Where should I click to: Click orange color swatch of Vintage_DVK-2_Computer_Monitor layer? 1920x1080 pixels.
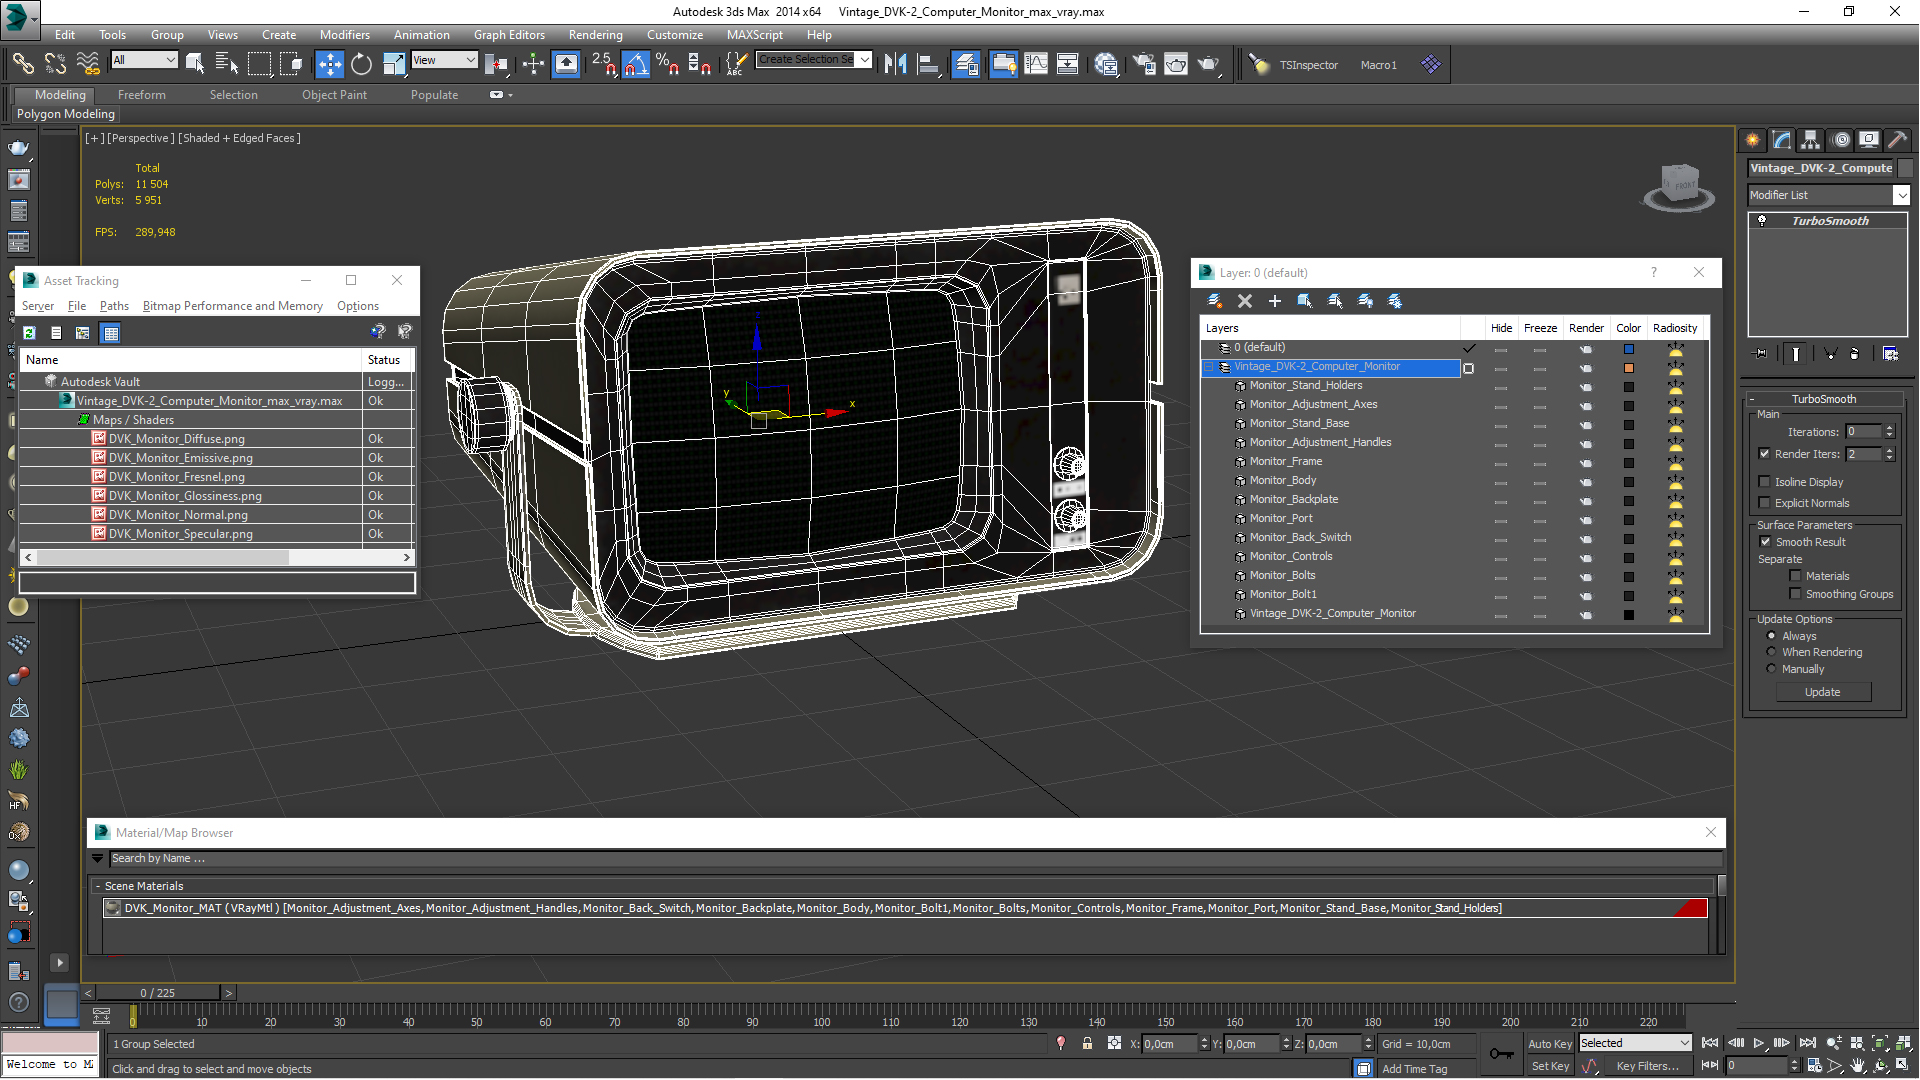point(1629,367)
